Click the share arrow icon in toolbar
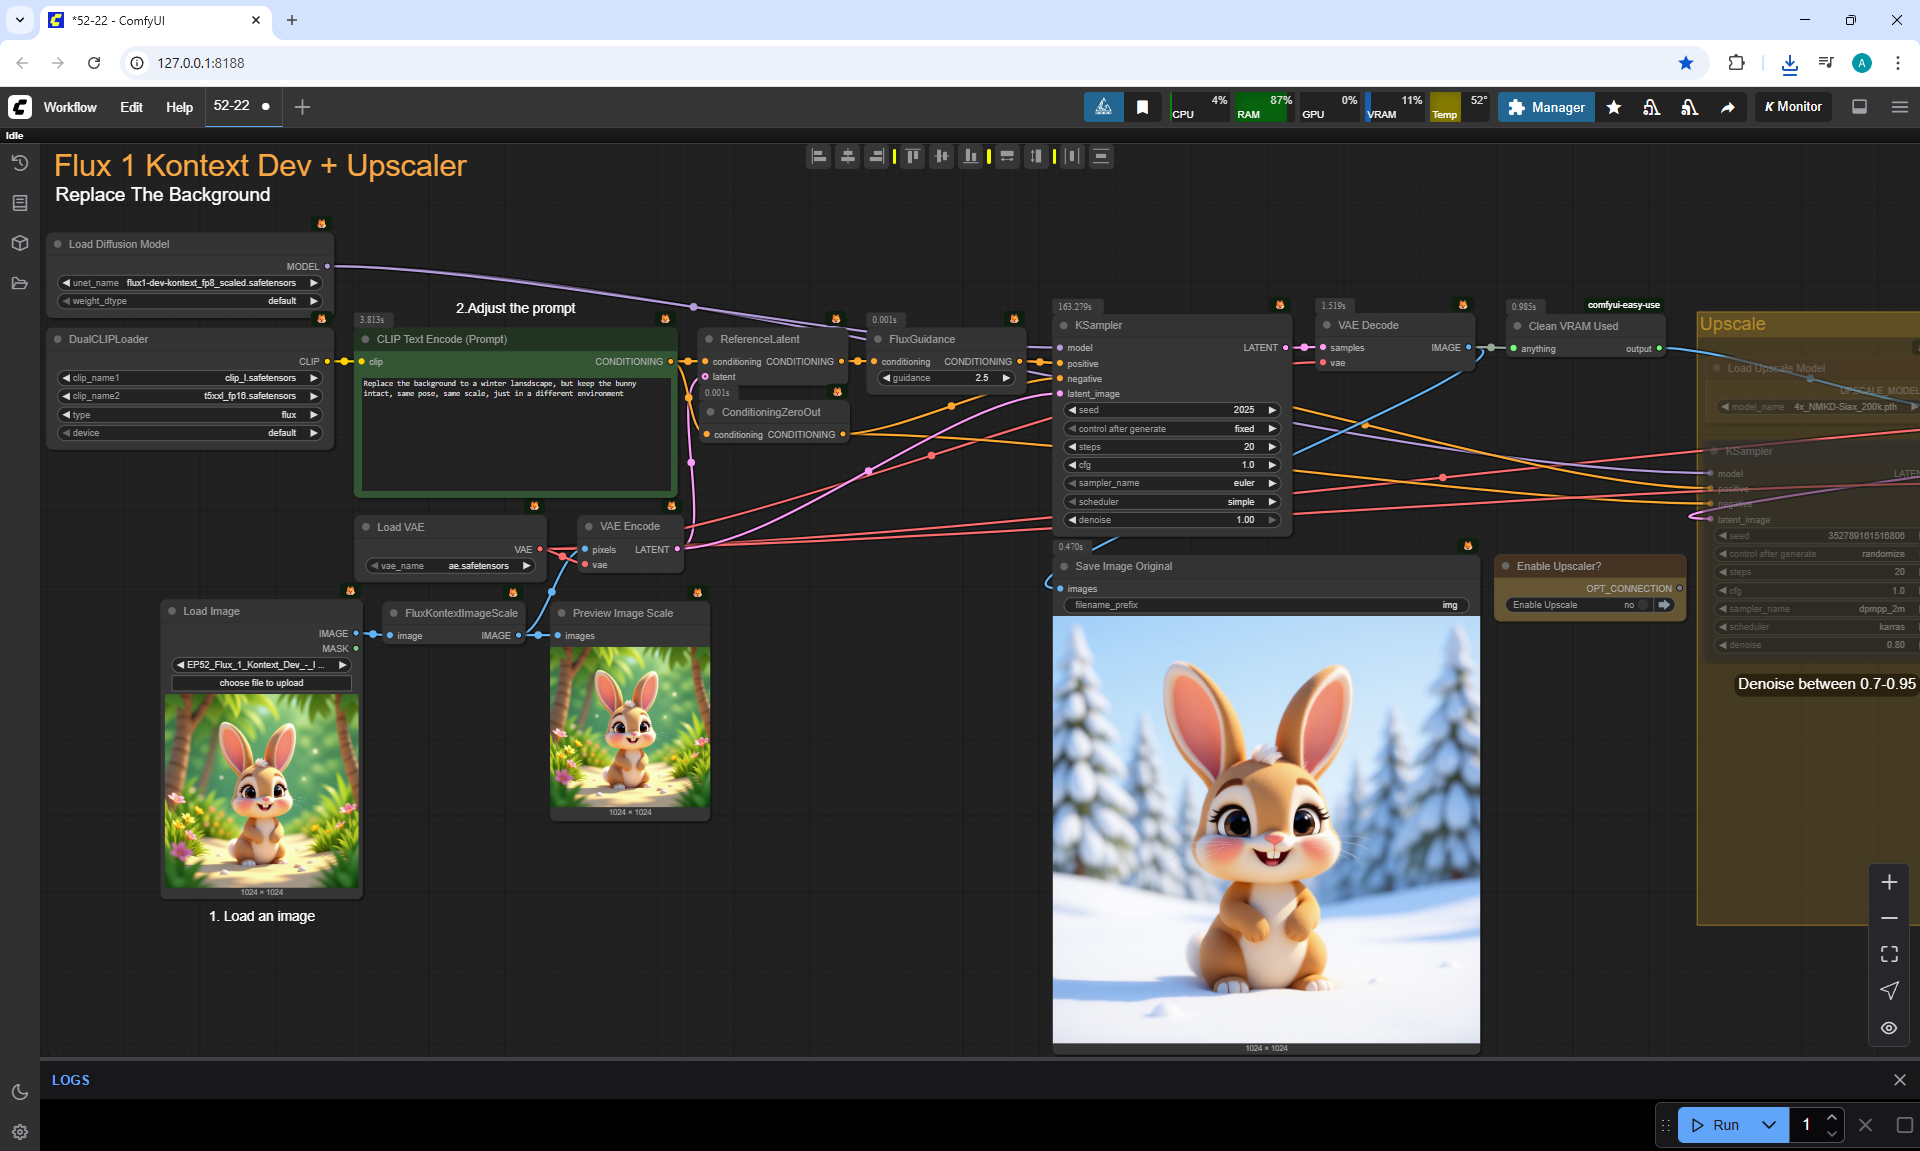The image size is (1920, 1151). coord(1727,107)
